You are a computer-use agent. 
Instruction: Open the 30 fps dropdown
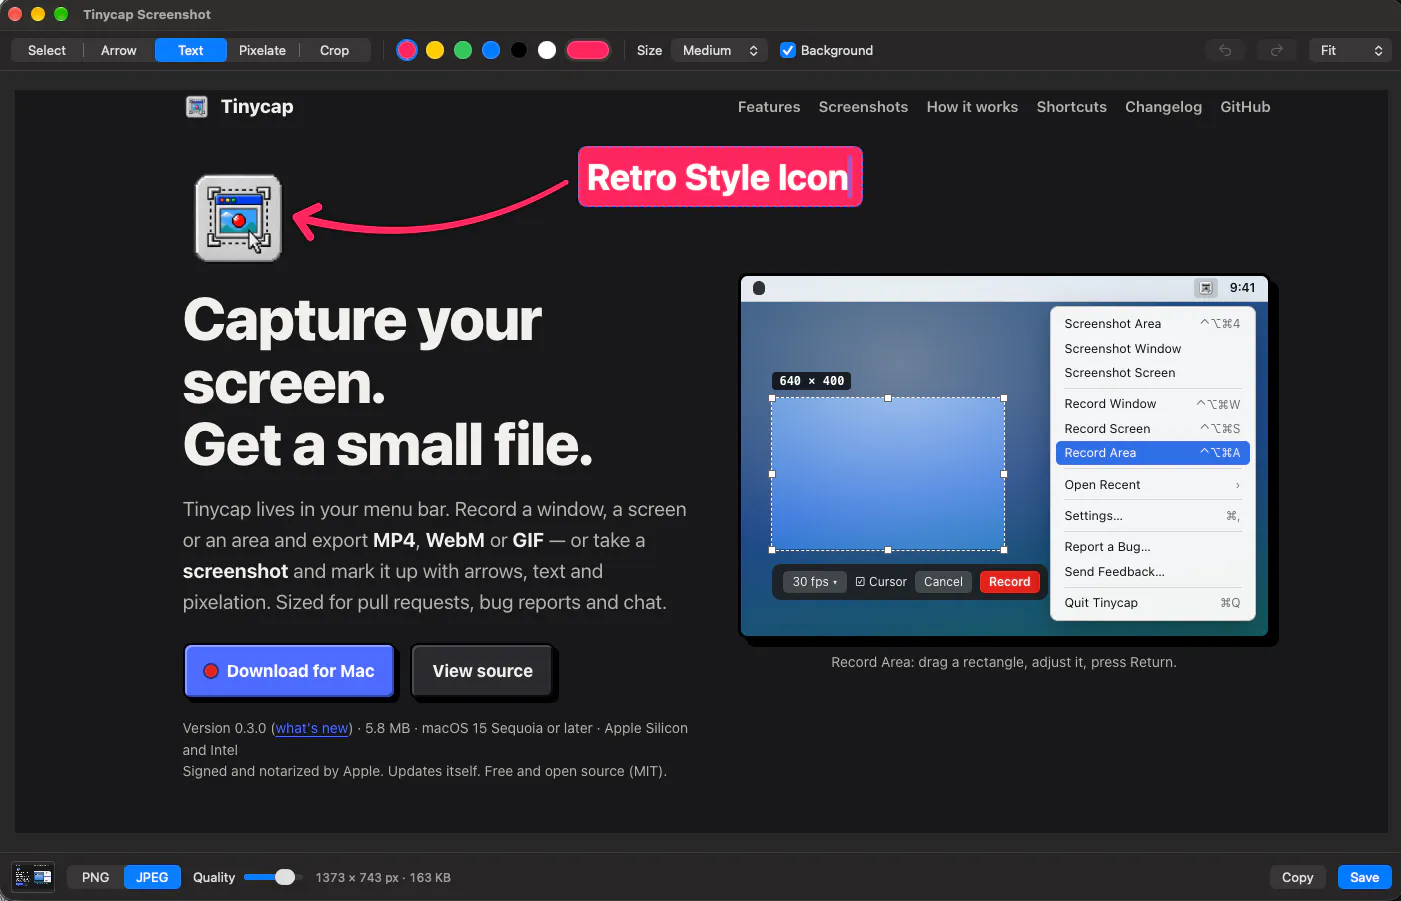click(814, 582)
